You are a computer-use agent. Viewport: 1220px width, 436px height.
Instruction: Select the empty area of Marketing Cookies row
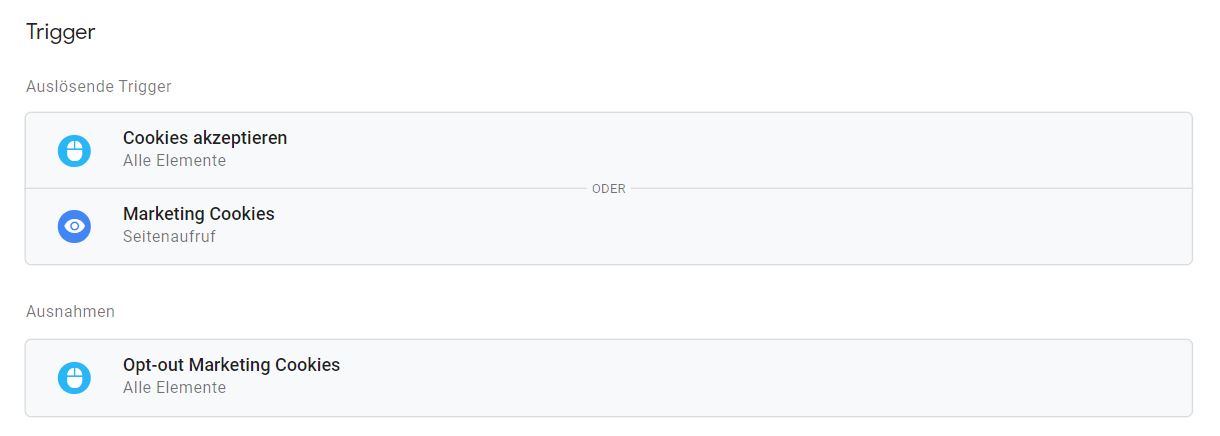[740, 227]
